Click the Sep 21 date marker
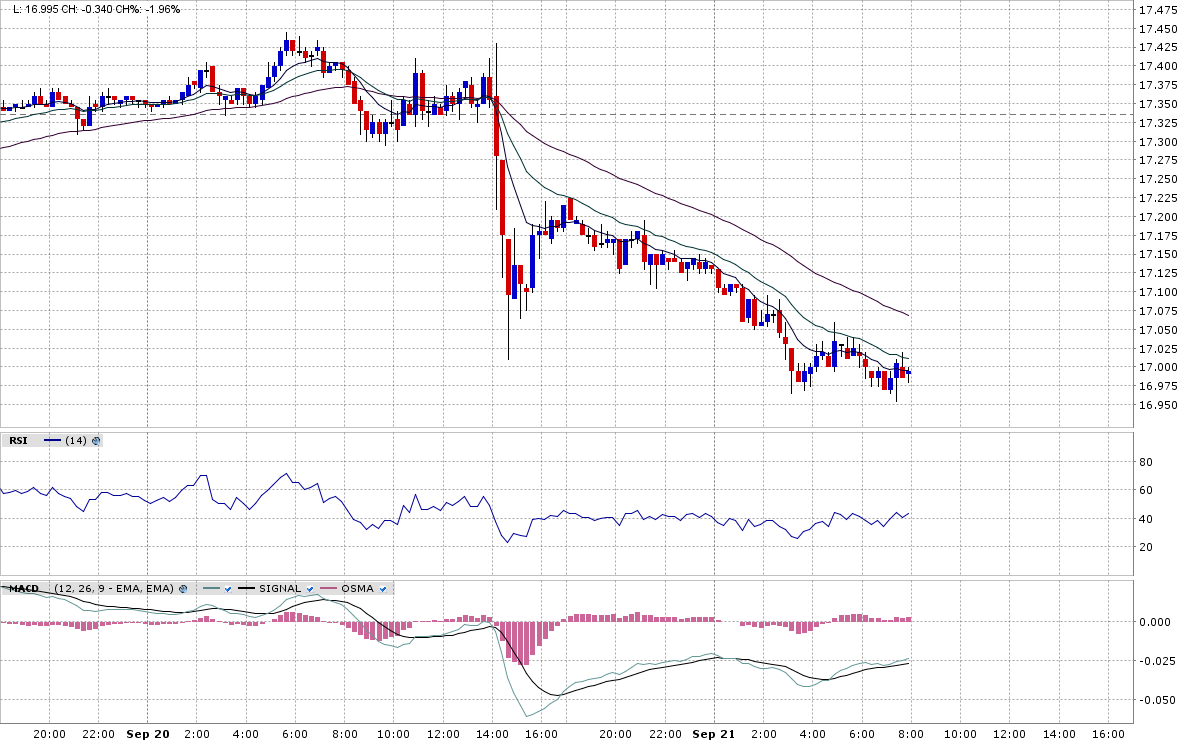This screenshot has width=1186, height=748. tap(714, 734)
